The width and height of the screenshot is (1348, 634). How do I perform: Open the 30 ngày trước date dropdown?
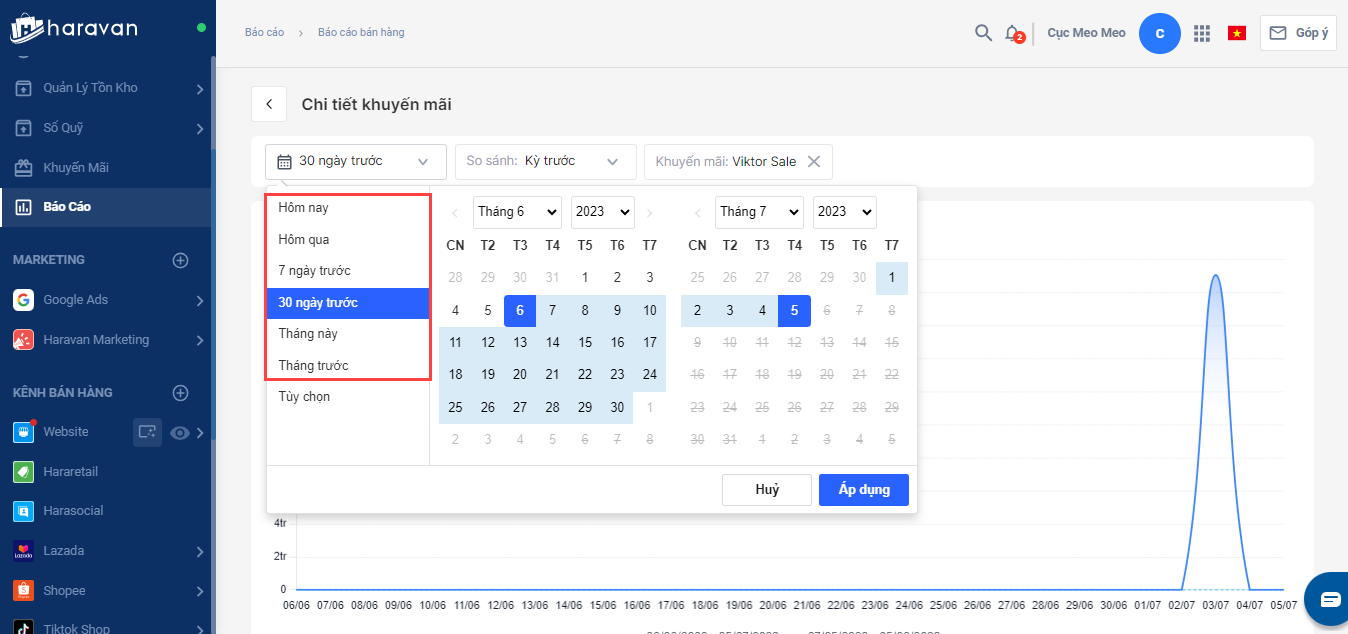tap(355, 162)
